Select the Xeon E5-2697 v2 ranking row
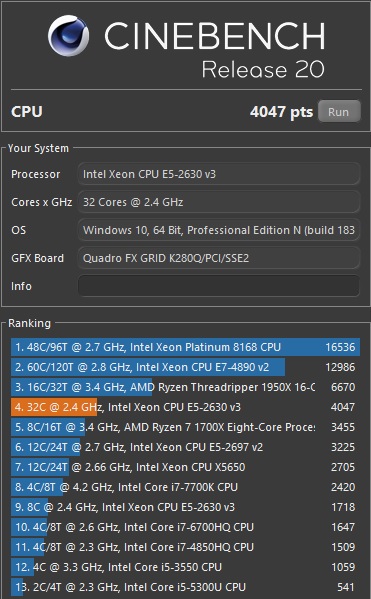The width and height of the screenshot is (371, 599). [185, 447]
